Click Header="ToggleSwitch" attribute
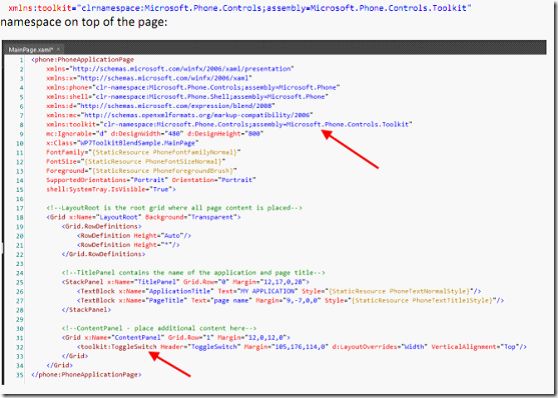The width and height of the screenshot is (558, 398). [201, 346]
